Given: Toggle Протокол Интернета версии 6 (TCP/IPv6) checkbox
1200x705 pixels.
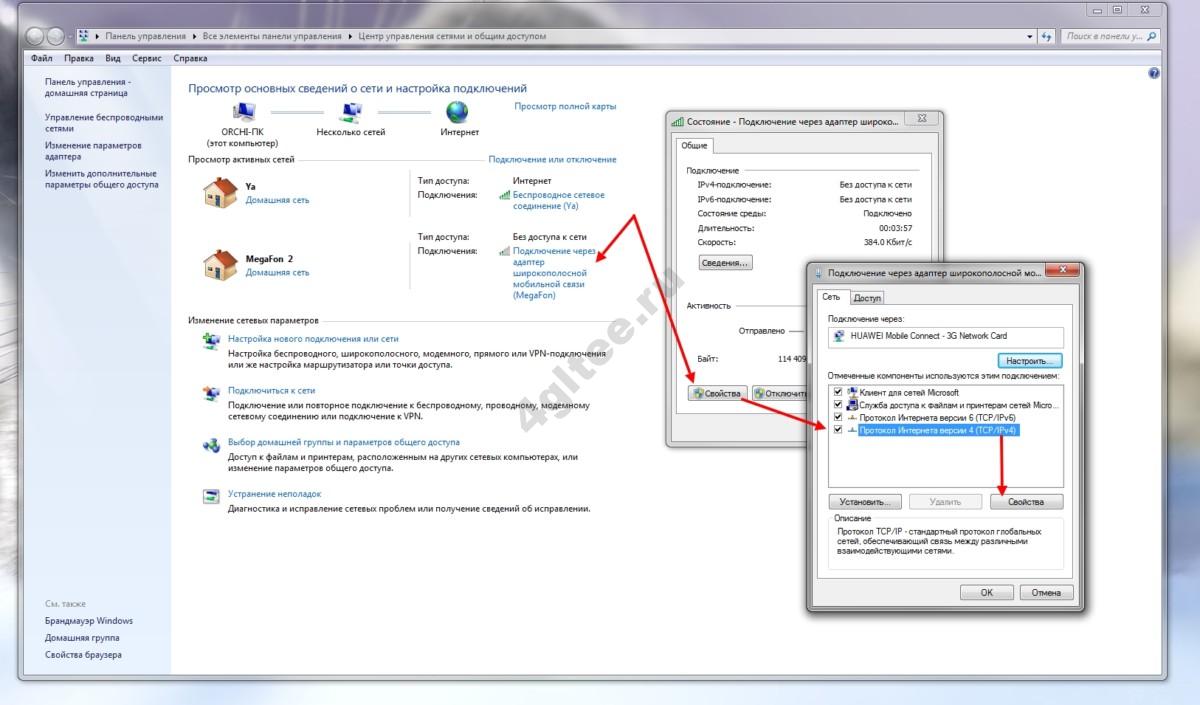Looking at the screenshot, I should click(838, 417).
